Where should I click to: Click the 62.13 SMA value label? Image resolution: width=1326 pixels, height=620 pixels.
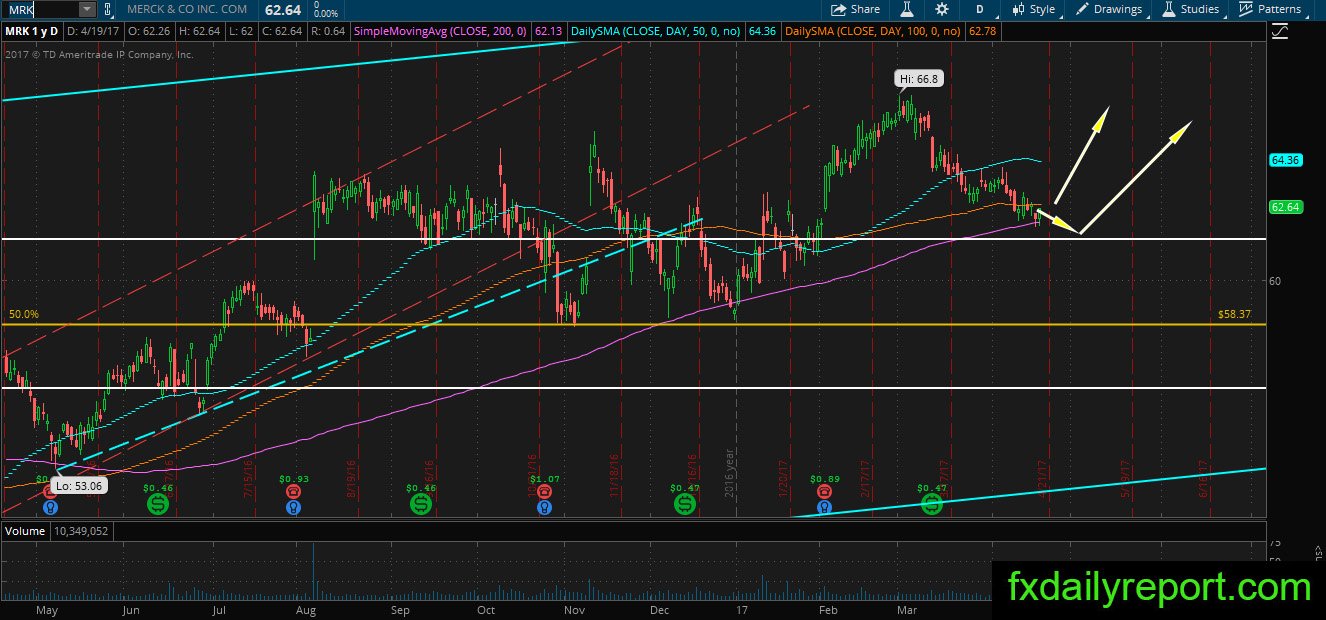click(x=550, y=32)
